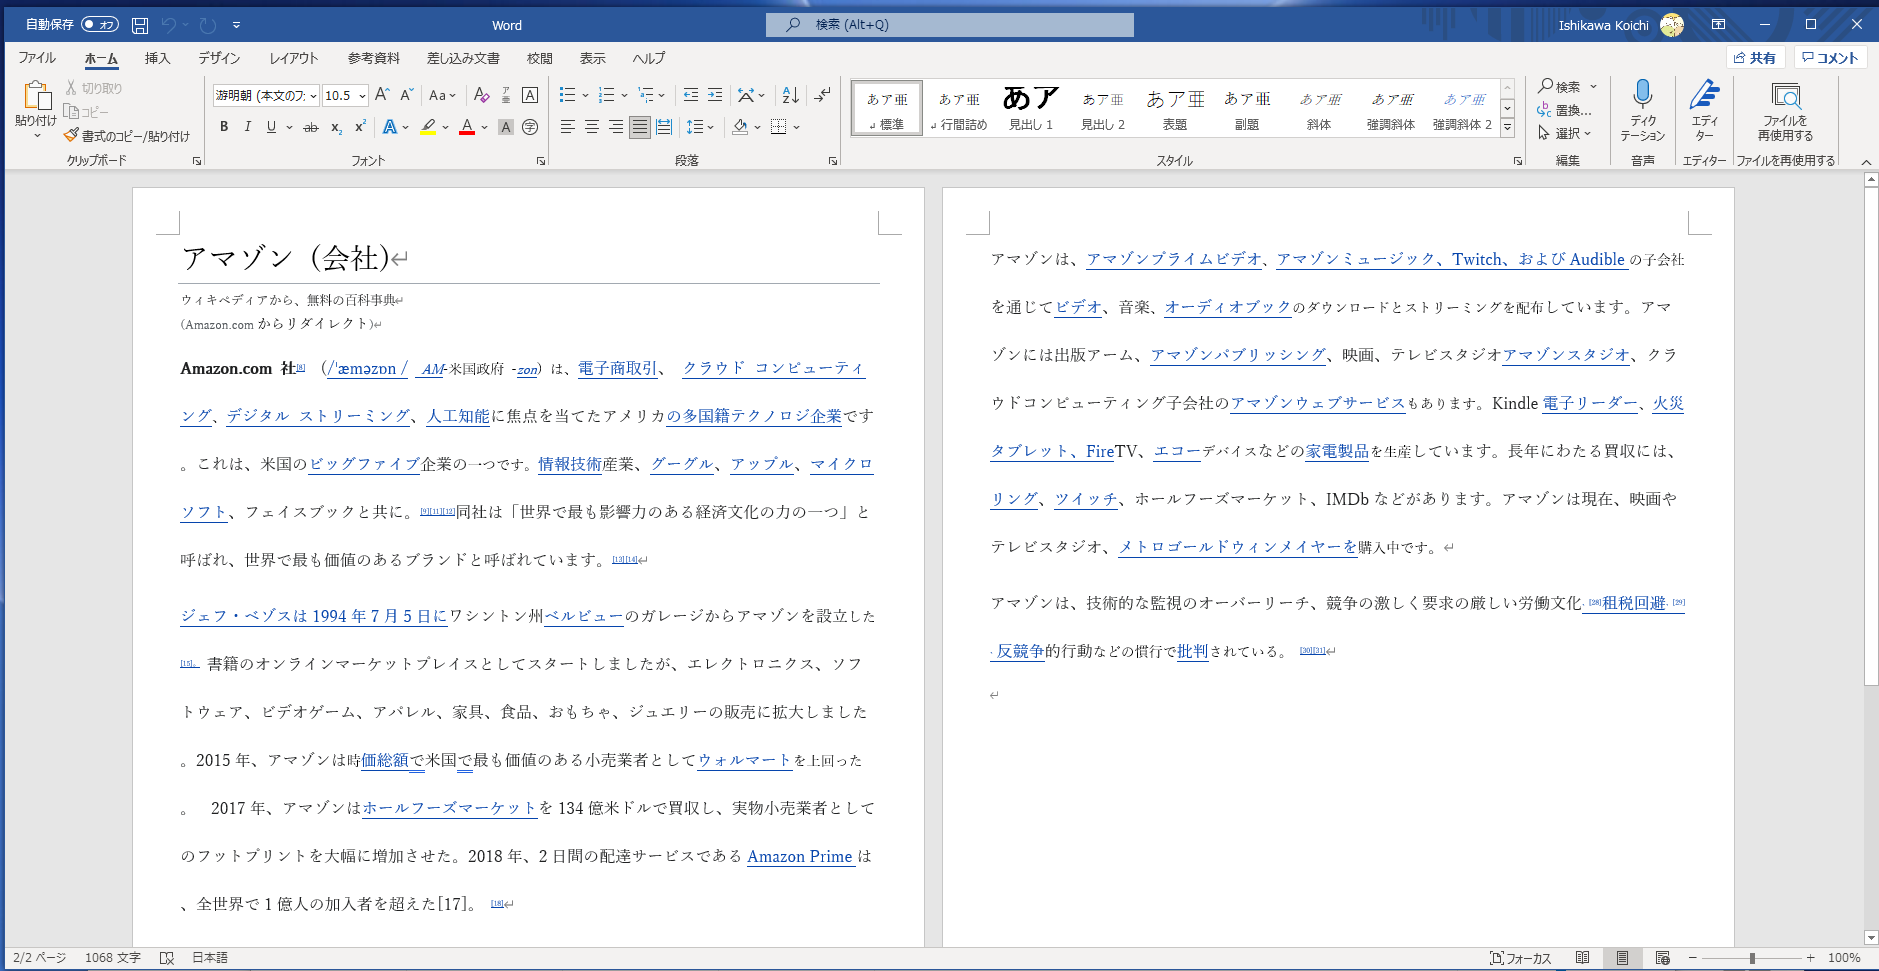Image resolution: width=1879 pixels, height=971 pixels.
Task: Toggle strikethrough formatting
Action: click(x=311, y=127)
